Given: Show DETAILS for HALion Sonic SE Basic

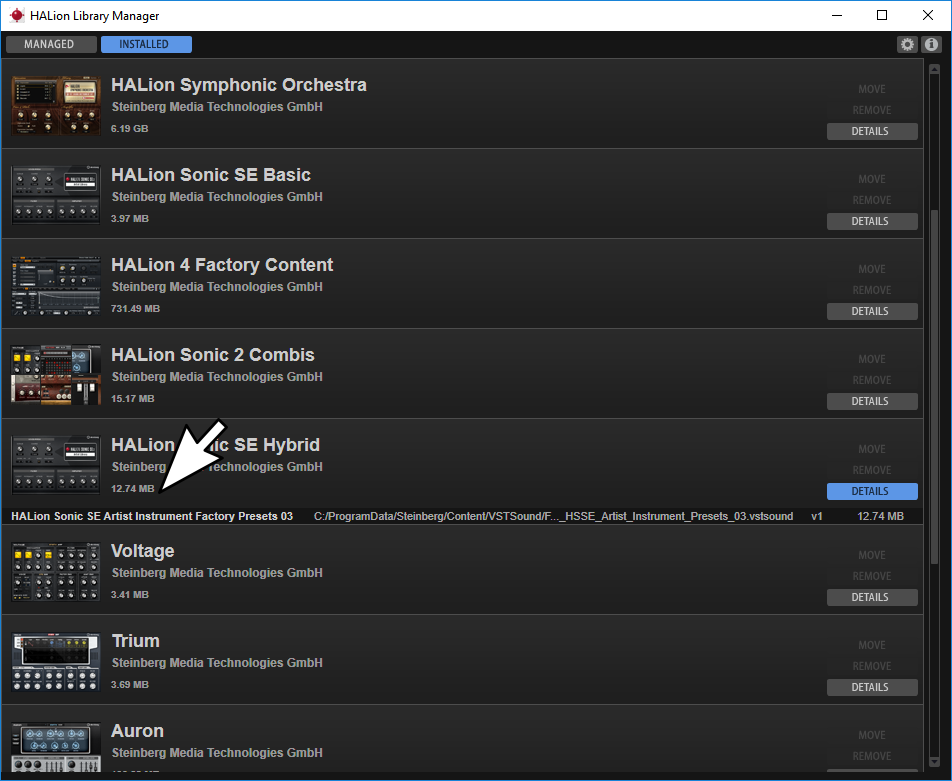Looking at the screenshot, I should point(872,221).
